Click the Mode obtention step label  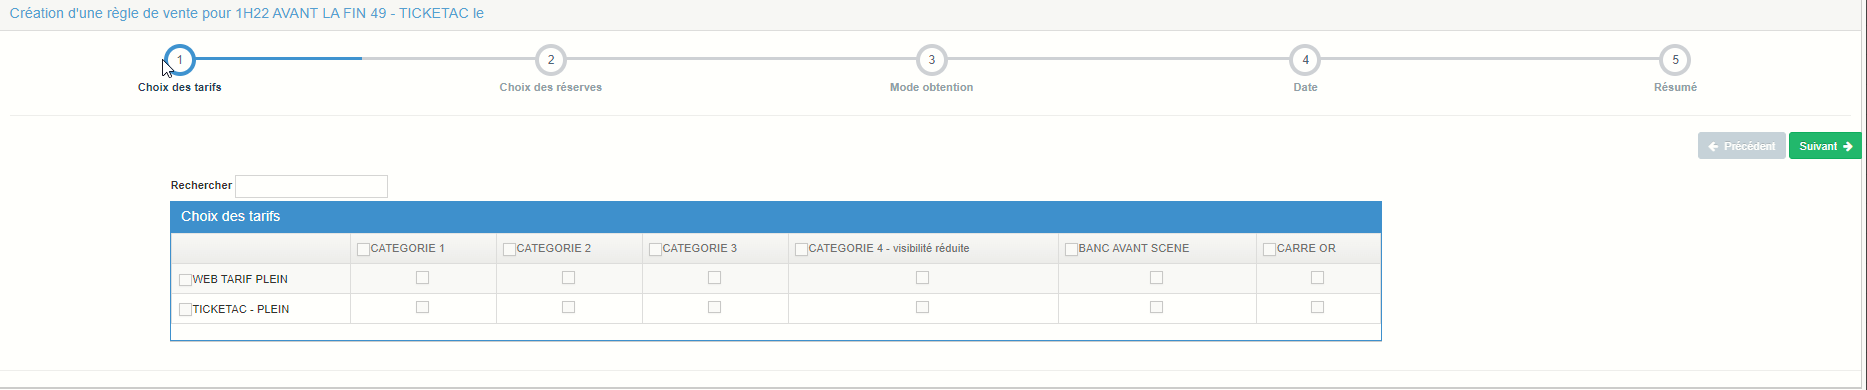click(x=931, y=88)
